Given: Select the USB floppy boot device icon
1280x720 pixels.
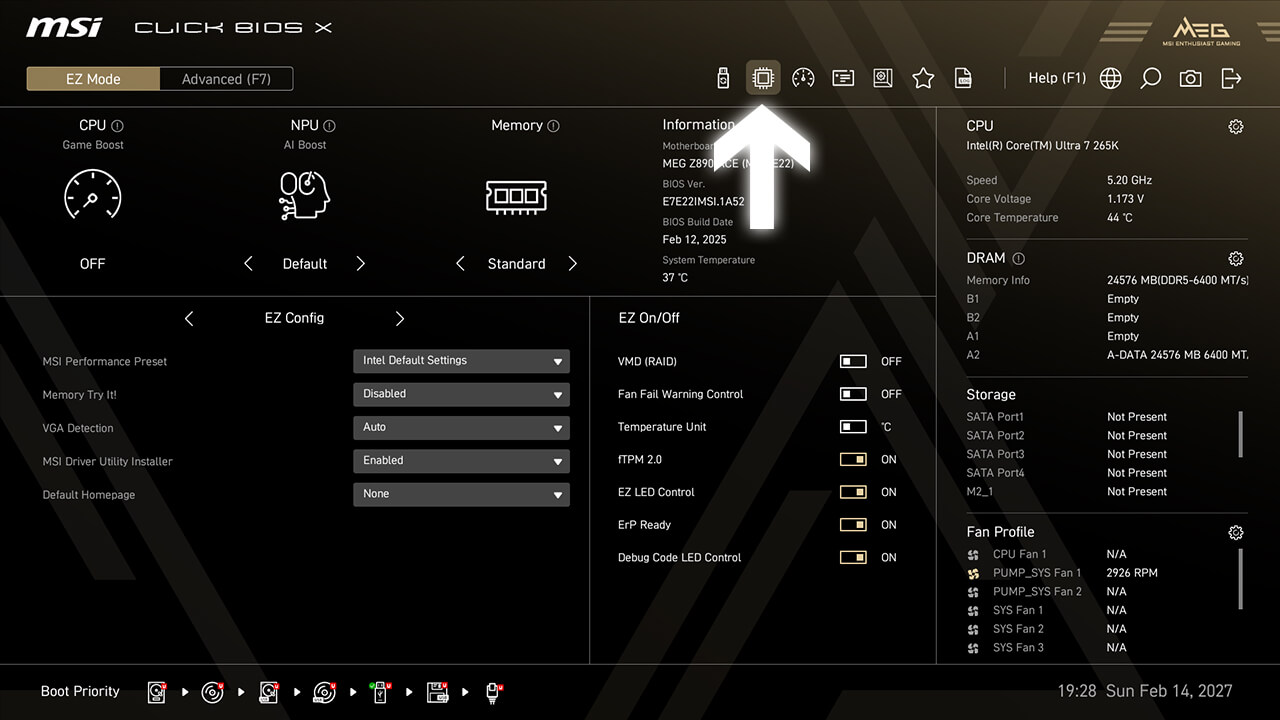Looking at the screenshot, I should [x=438, y=691].
